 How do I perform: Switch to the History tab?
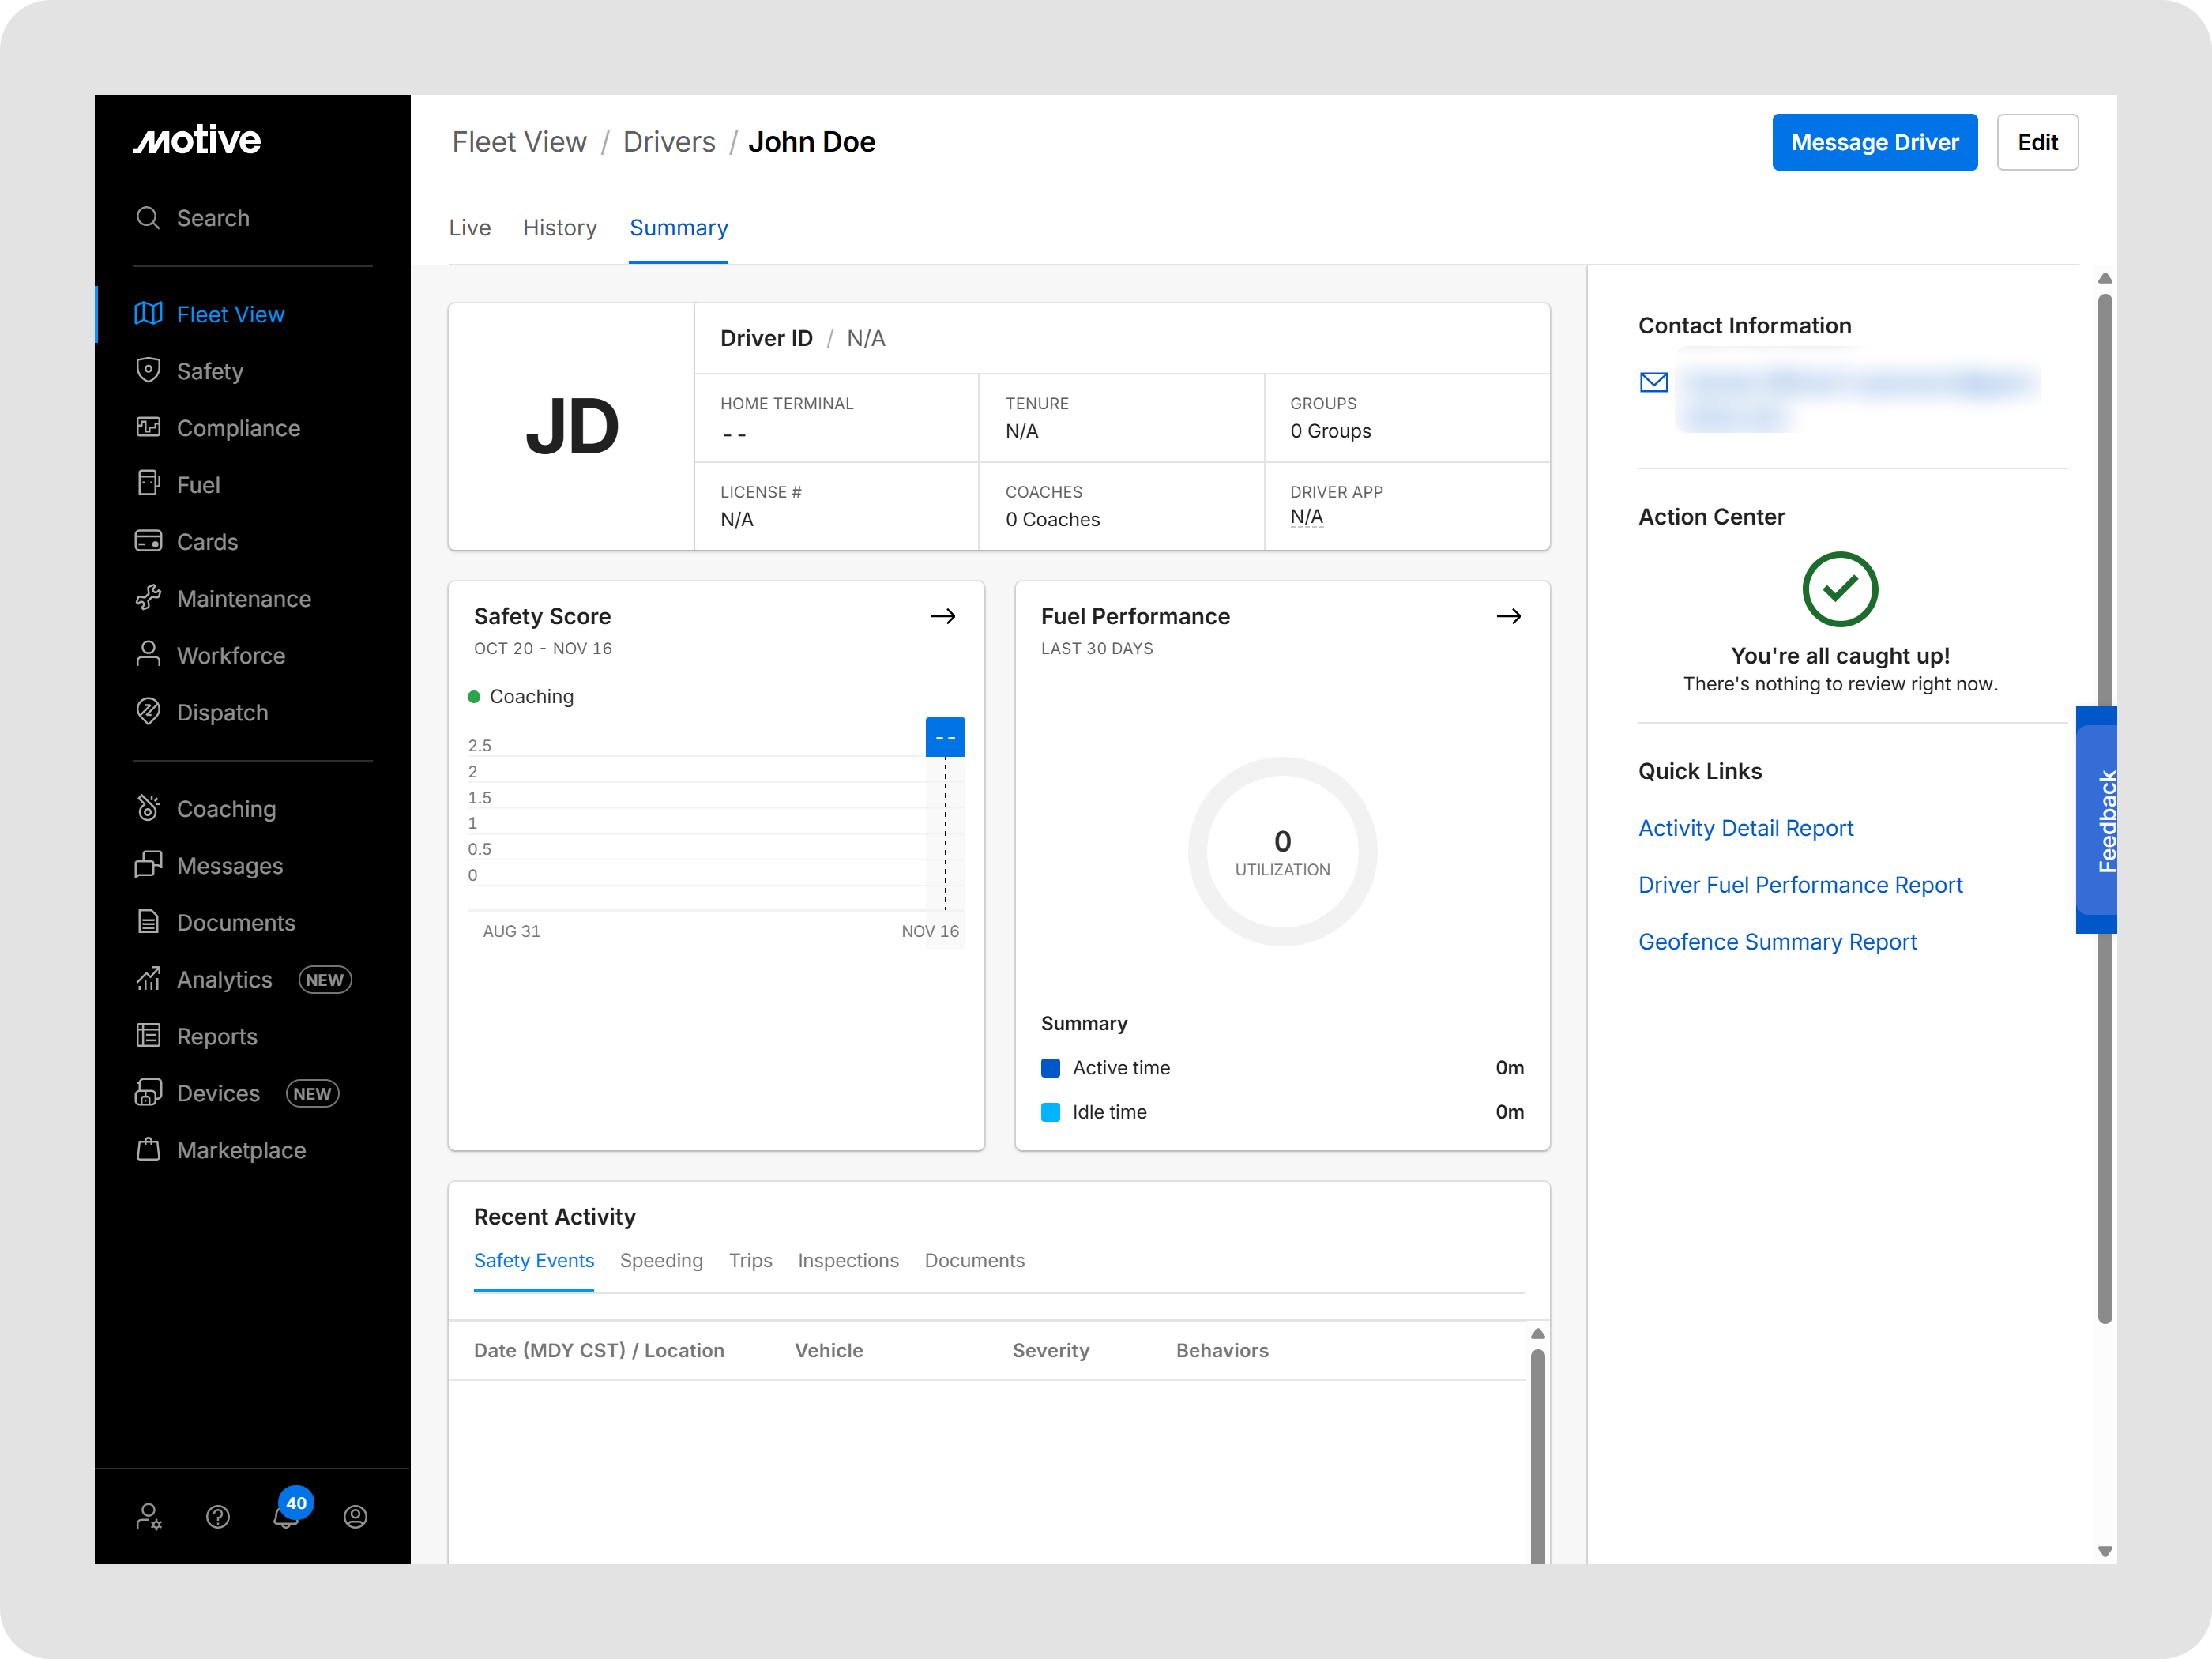[x=559, y=228]
